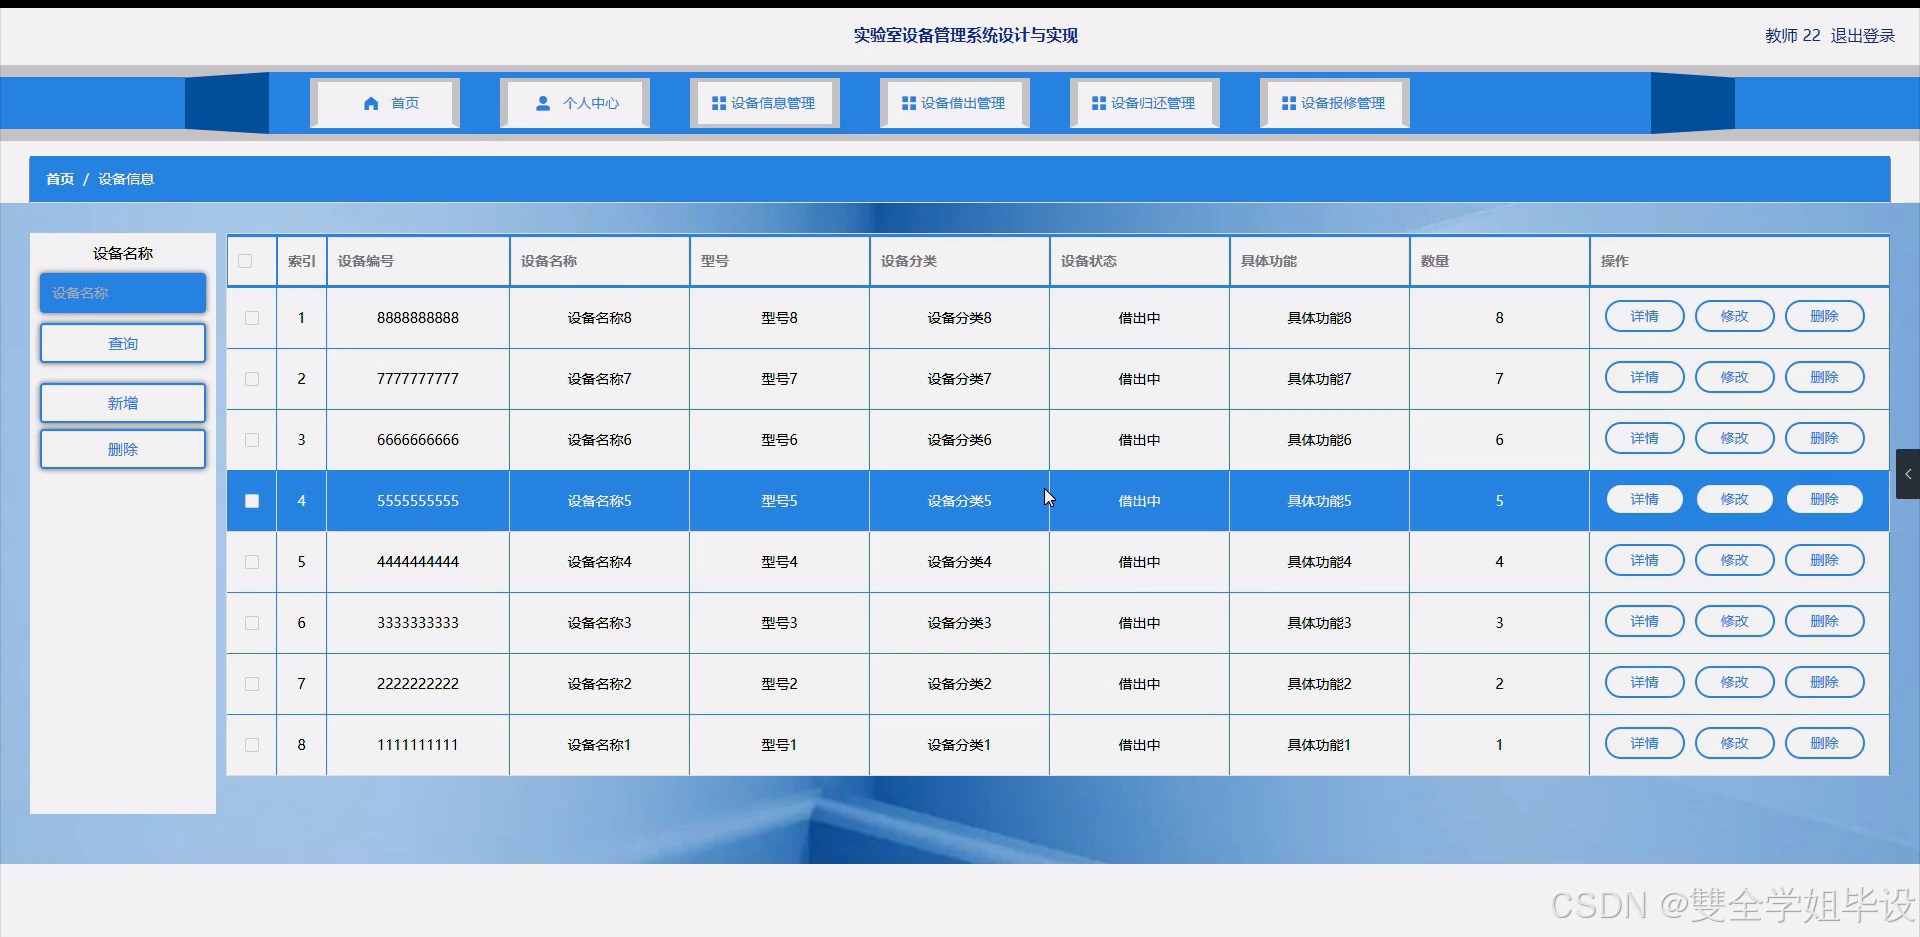Open 设备归还管理 using its grid icon
The width and height of the screenshot is (1920, 937).
[1097, 103]
